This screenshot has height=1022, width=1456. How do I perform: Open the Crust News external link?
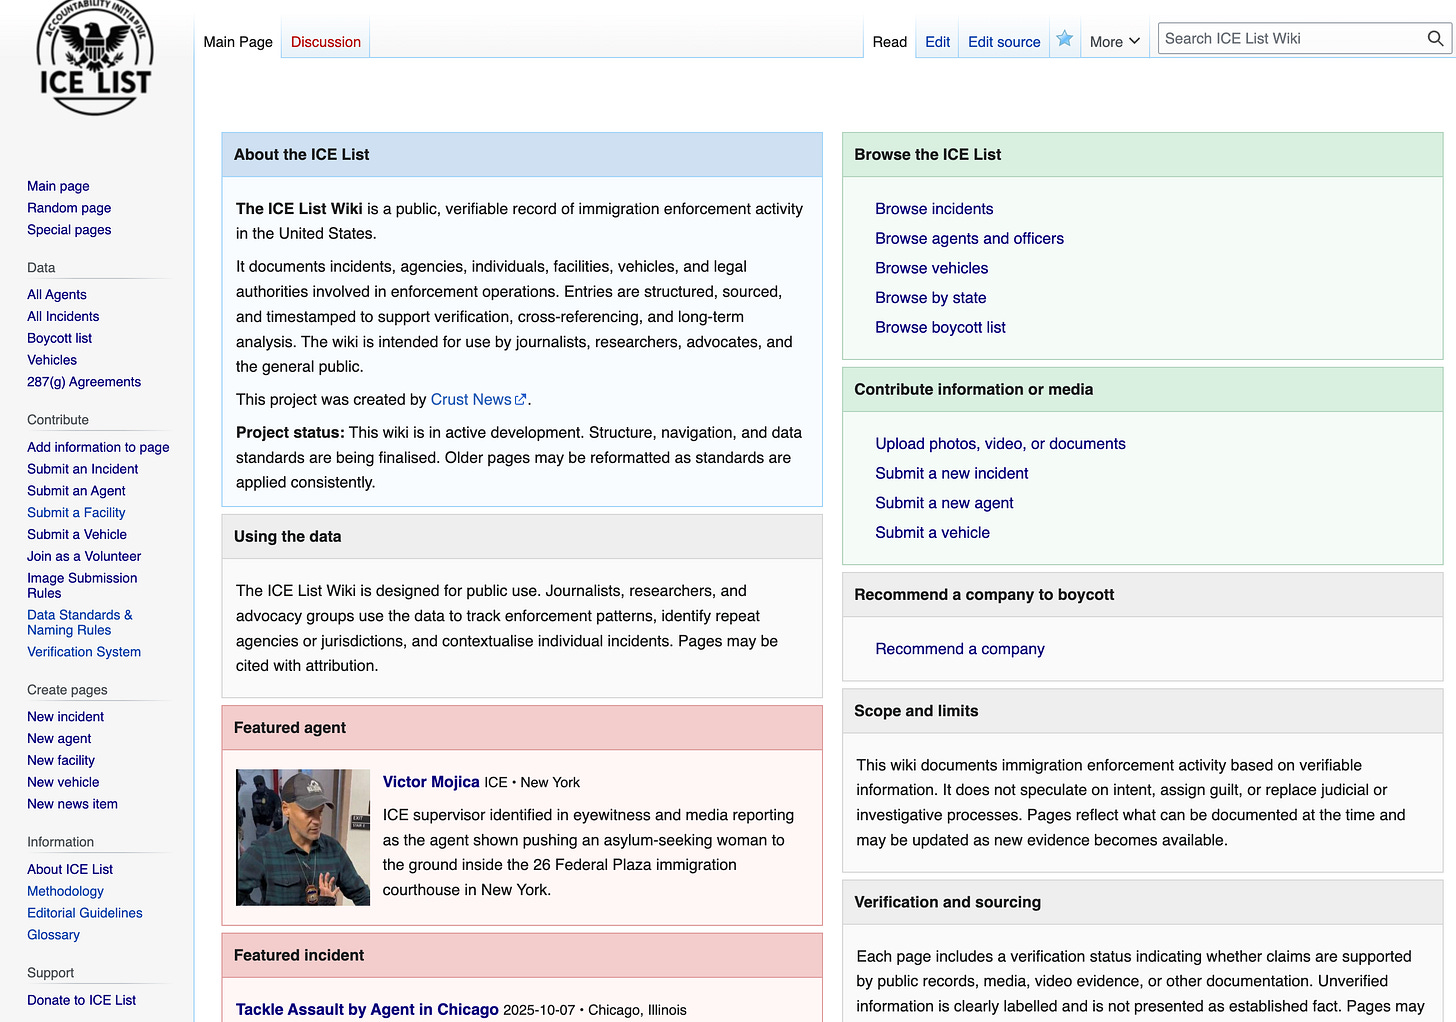pos(478,399)
